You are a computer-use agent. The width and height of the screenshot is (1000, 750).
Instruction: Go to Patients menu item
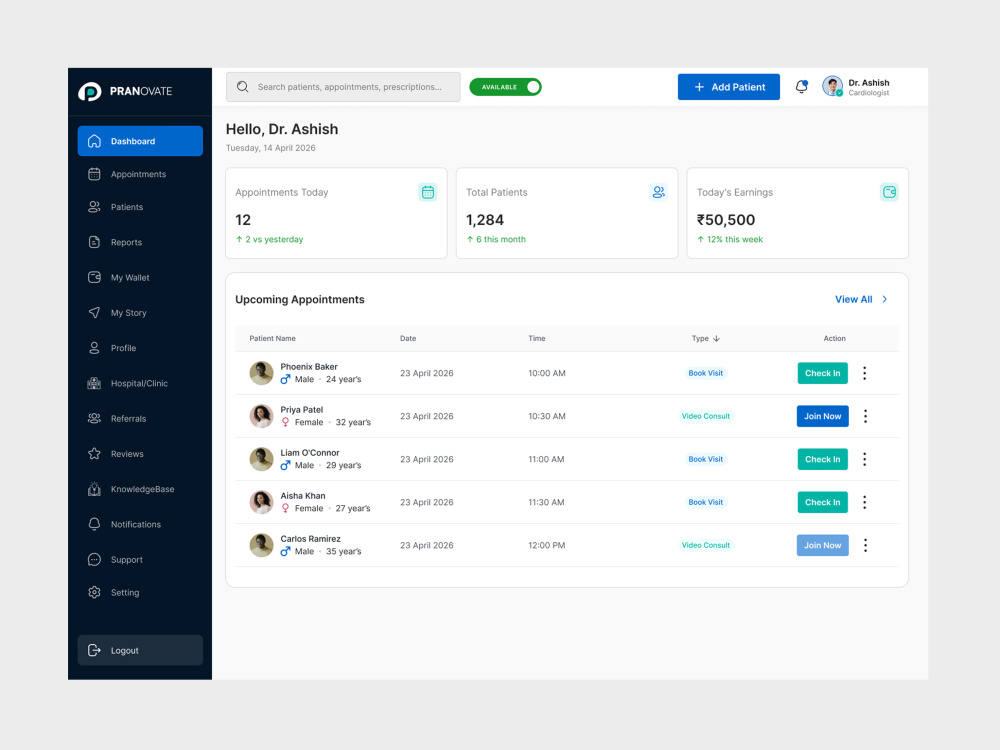[x=140, y=207]
